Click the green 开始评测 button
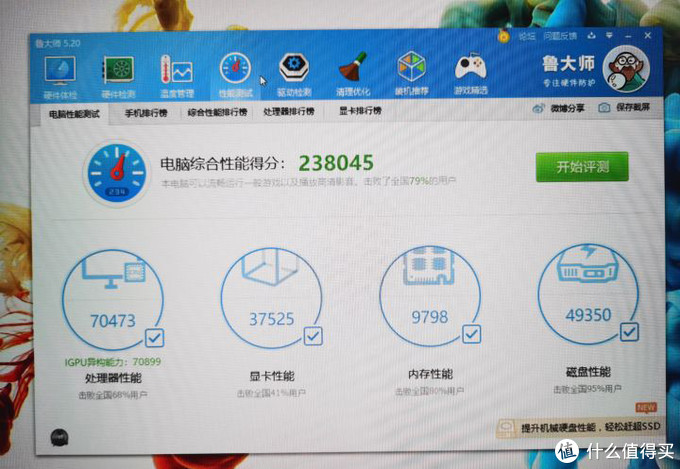The width and height of the screenshot is (680, 469). (582, 167)
